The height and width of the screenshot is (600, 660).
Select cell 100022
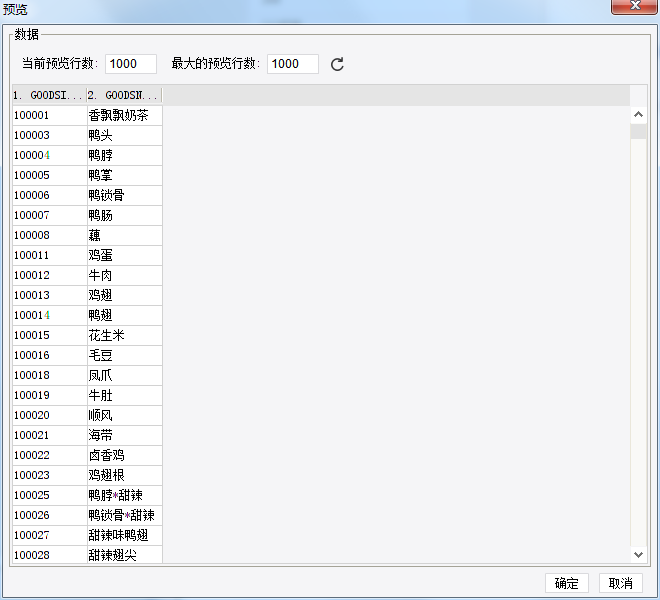(50, 455)
